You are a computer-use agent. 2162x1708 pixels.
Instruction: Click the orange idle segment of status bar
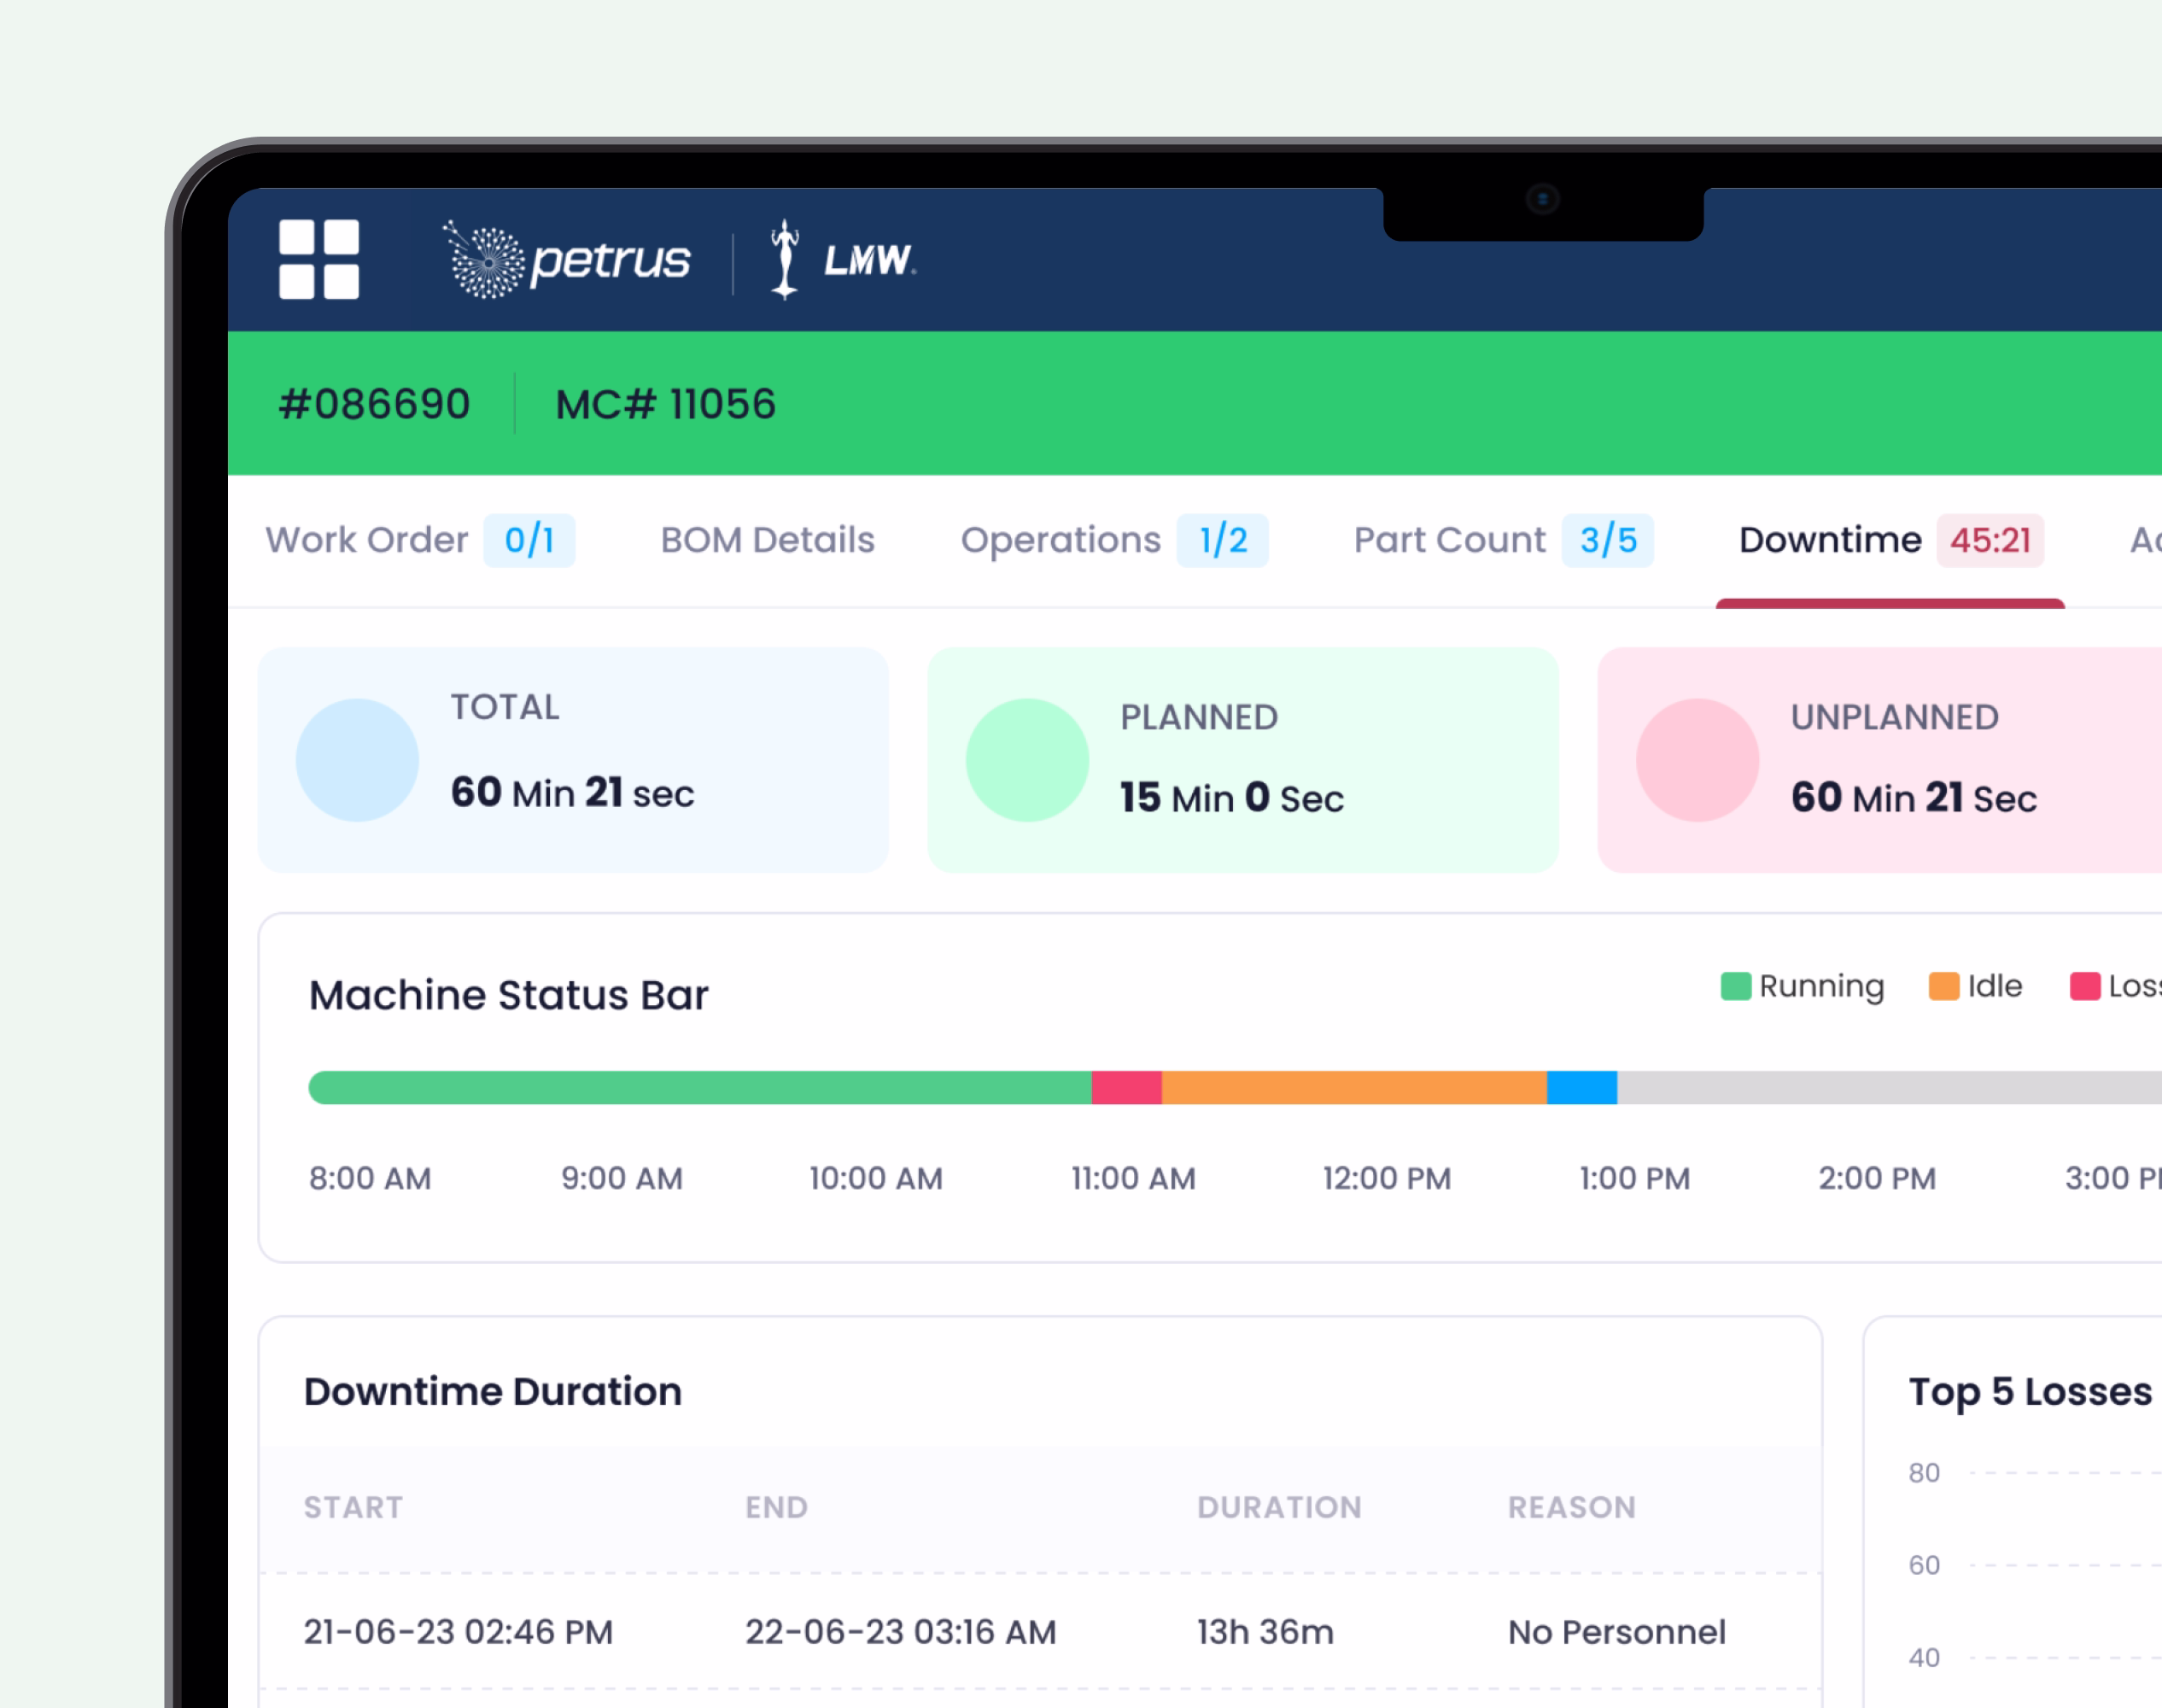1353,1087
